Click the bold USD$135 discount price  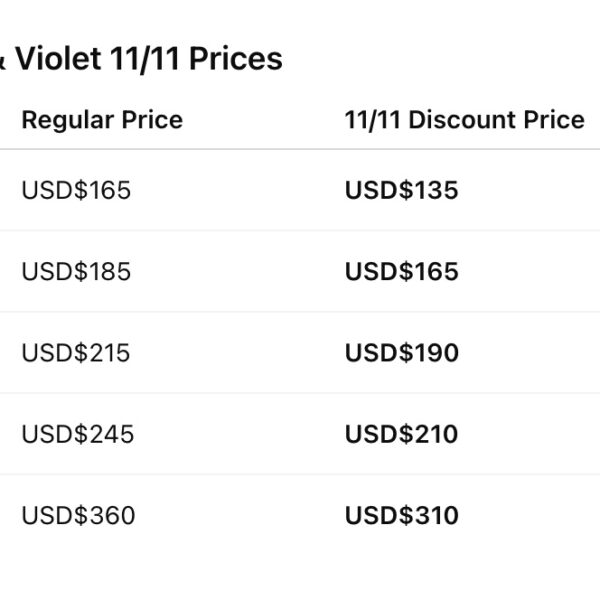401,190
